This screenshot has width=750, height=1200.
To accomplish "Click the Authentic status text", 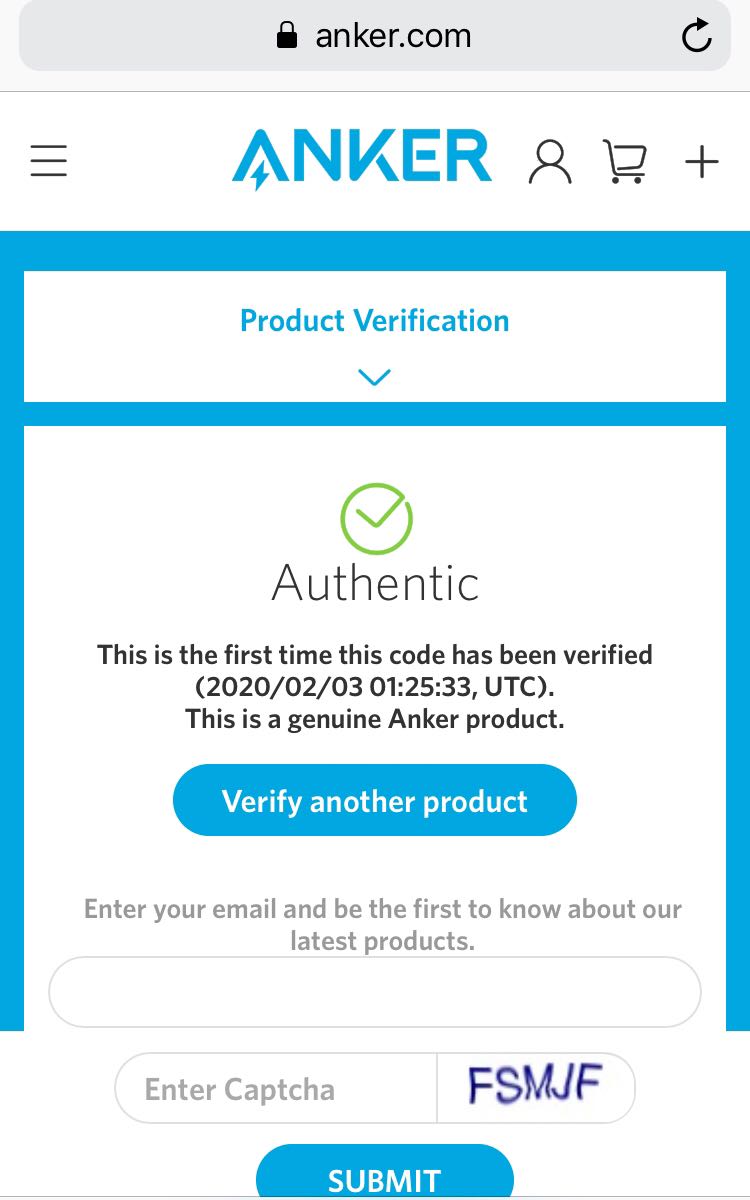I will tap(375, 583).
